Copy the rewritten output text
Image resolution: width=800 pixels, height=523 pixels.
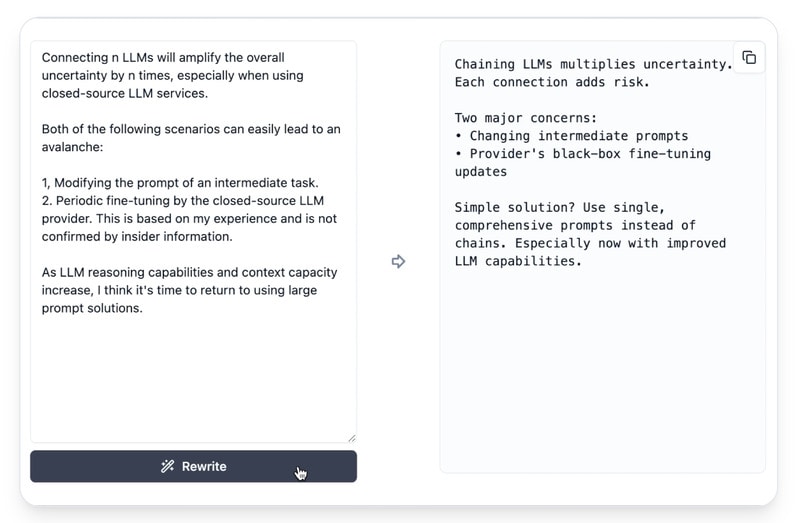[x=749, y=58]
